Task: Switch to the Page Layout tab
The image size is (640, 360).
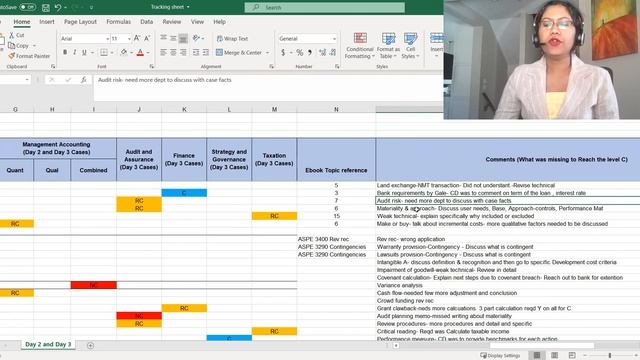Action: coord(80,22)
